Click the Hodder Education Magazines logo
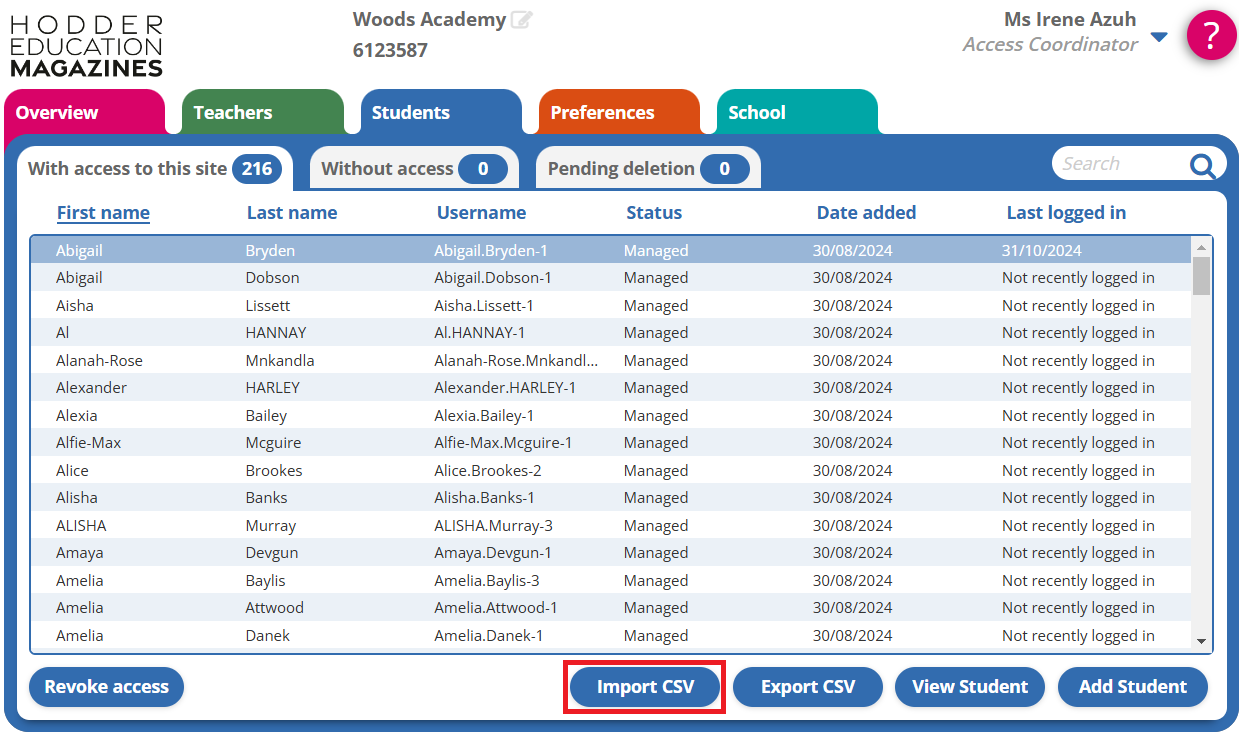1247x743 pixels. [x=86, y=46]
